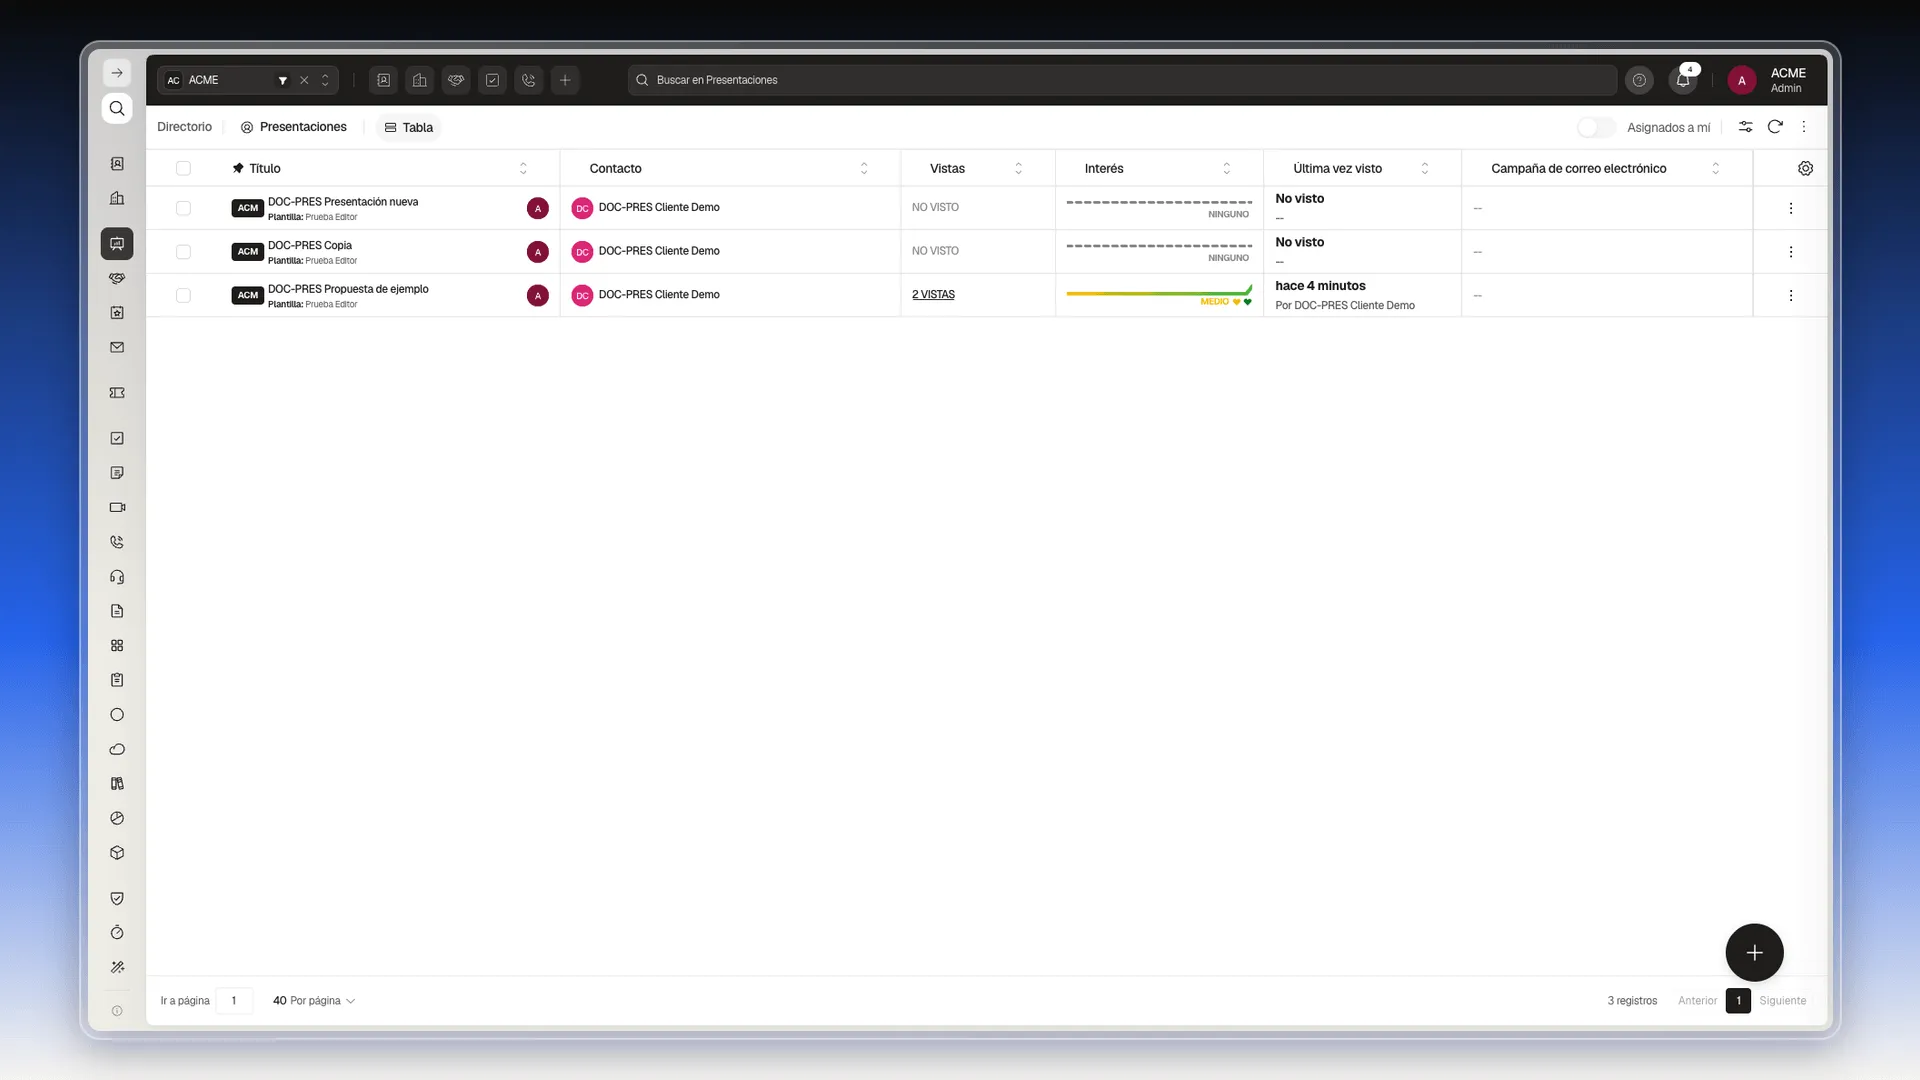Go to Directorio breadcrumb
This screenshot has height=1080, width=1920.
coord(184,127)
